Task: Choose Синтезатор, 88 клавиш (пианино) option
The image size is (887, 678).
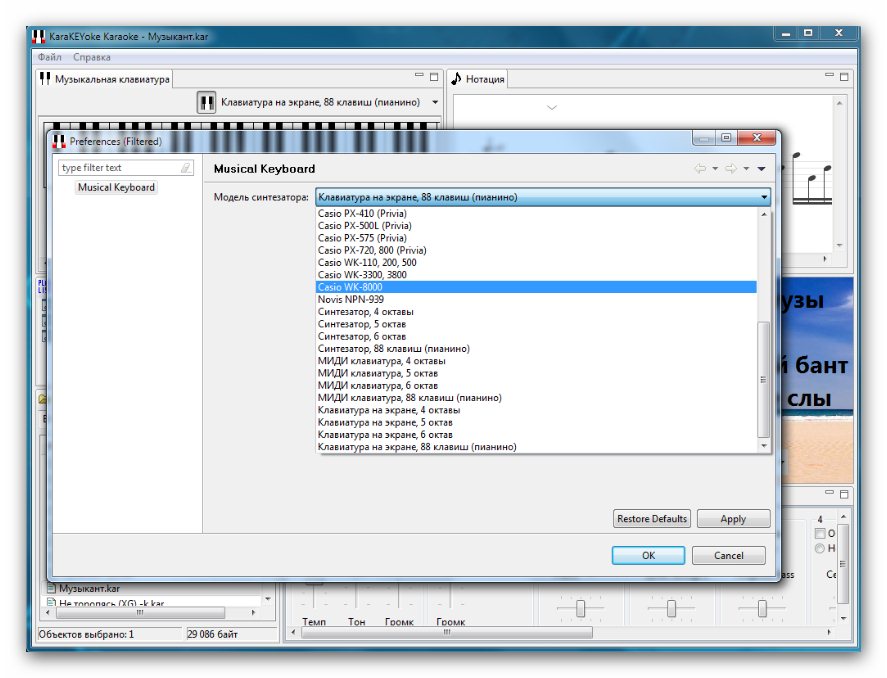Action: coord(536,349)
